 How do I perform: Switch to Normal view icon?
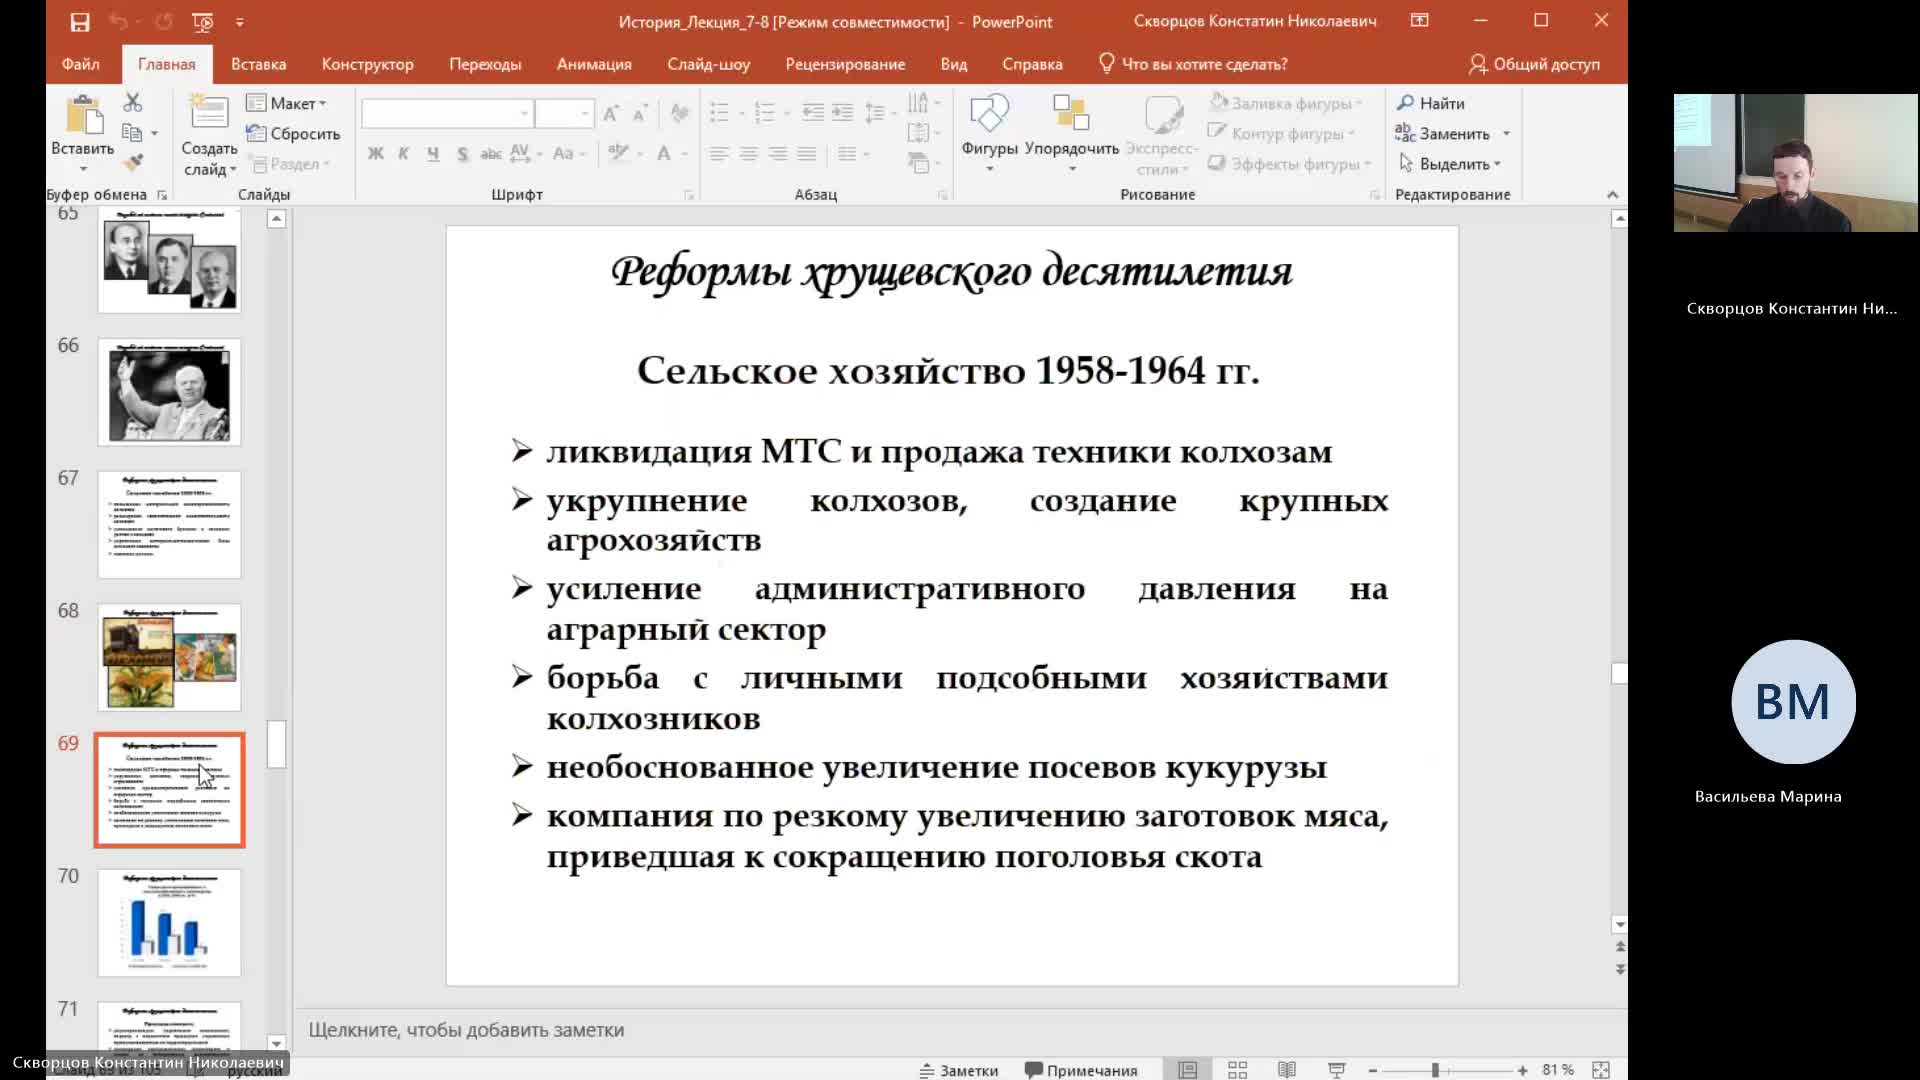tap(1187, 1070)
